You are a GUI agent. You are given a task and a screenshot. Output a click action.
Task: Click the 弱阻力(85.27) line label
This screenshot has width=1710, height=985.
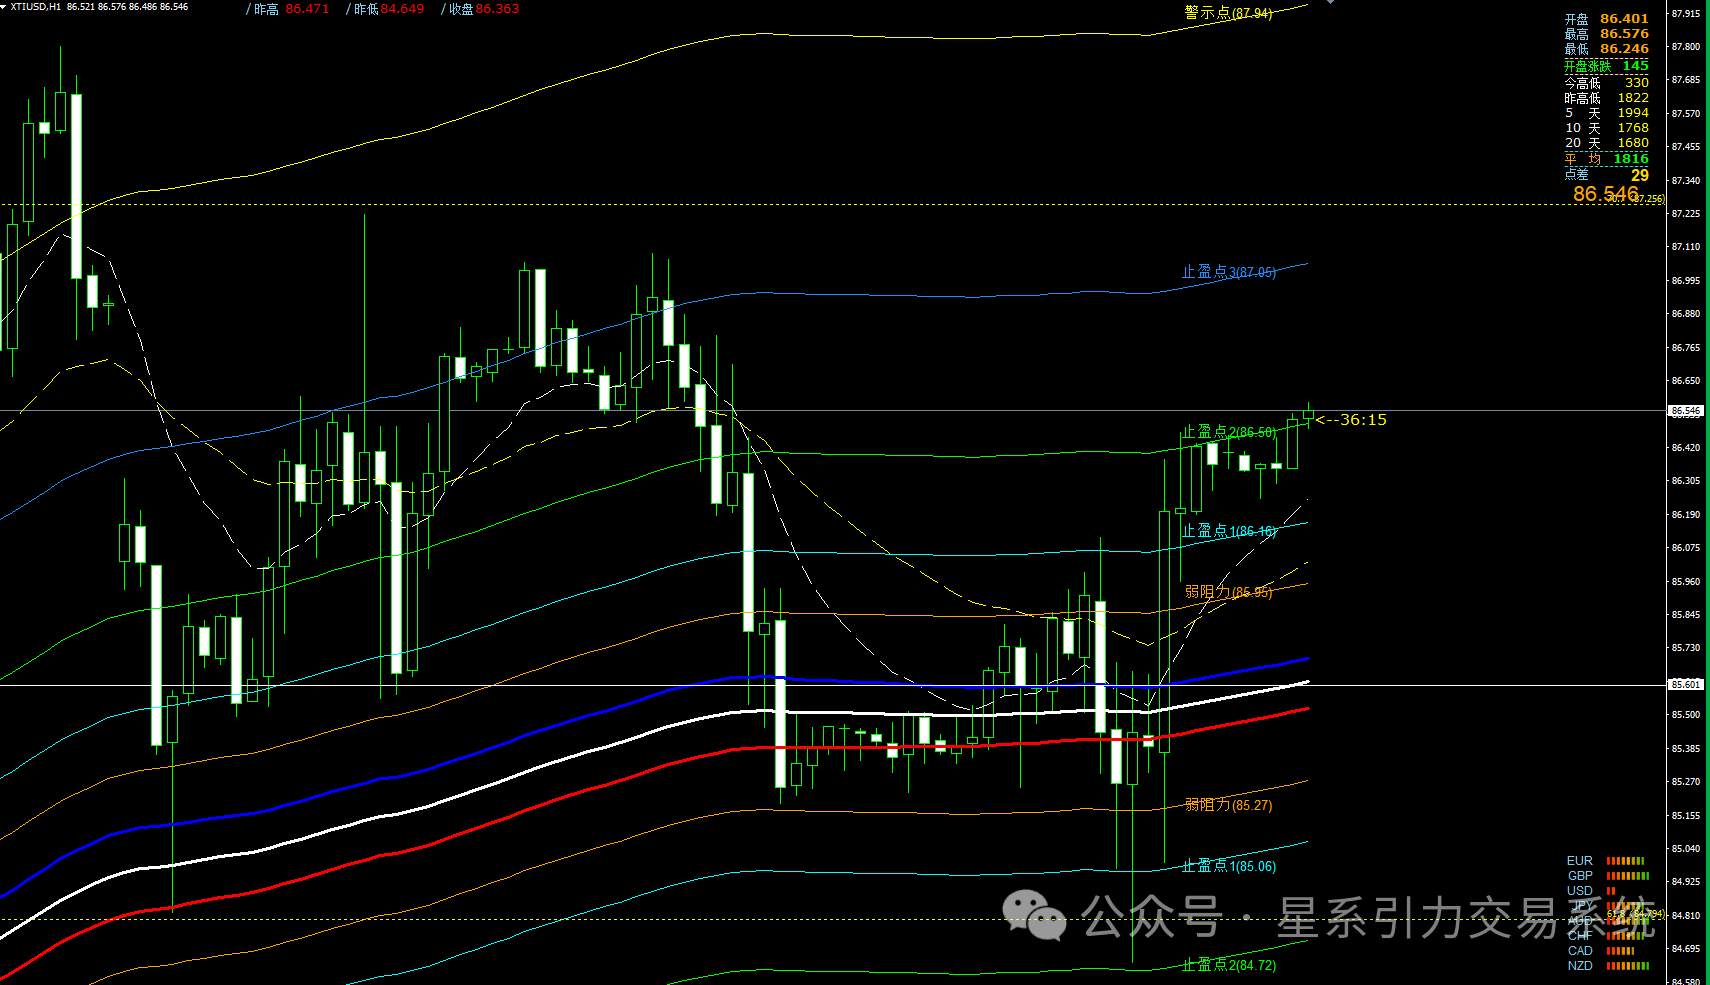pyautogui.click(x=1228, y=805)
